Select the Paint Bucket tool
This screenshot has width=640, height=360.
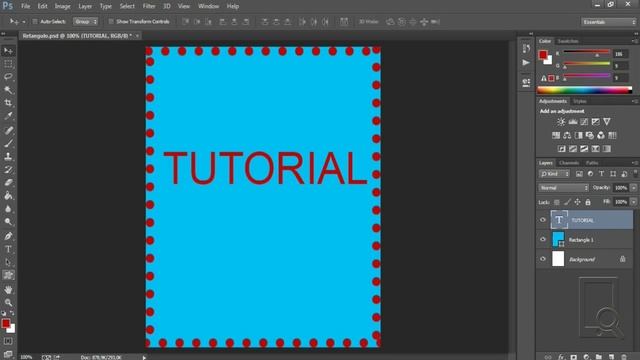click(8, 196)
